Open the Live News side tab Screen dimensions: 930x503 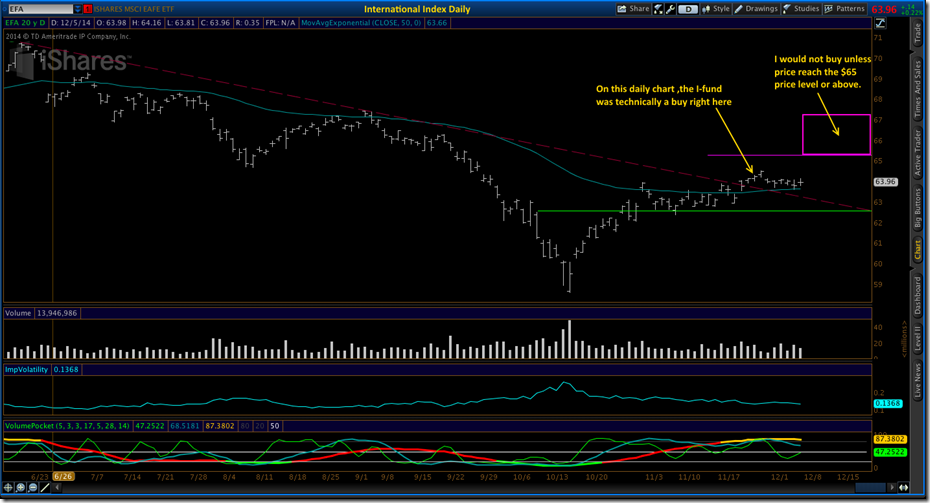pos(918,381)
